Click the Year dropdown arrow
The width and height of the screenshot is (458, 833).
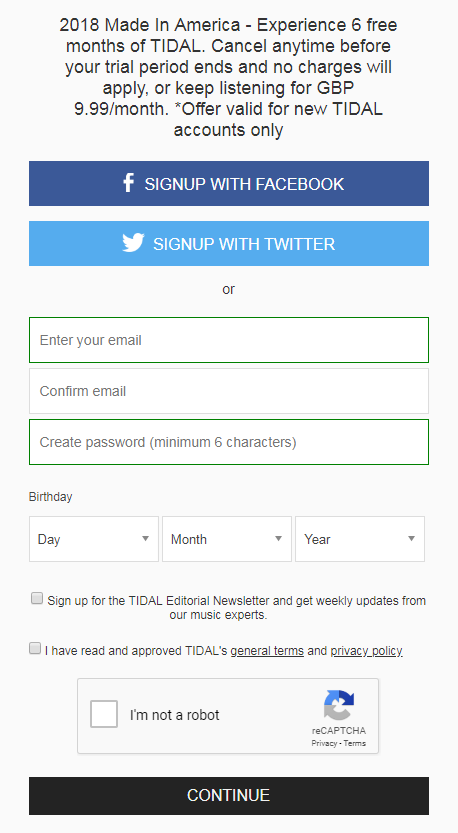[x=411, y=539]
